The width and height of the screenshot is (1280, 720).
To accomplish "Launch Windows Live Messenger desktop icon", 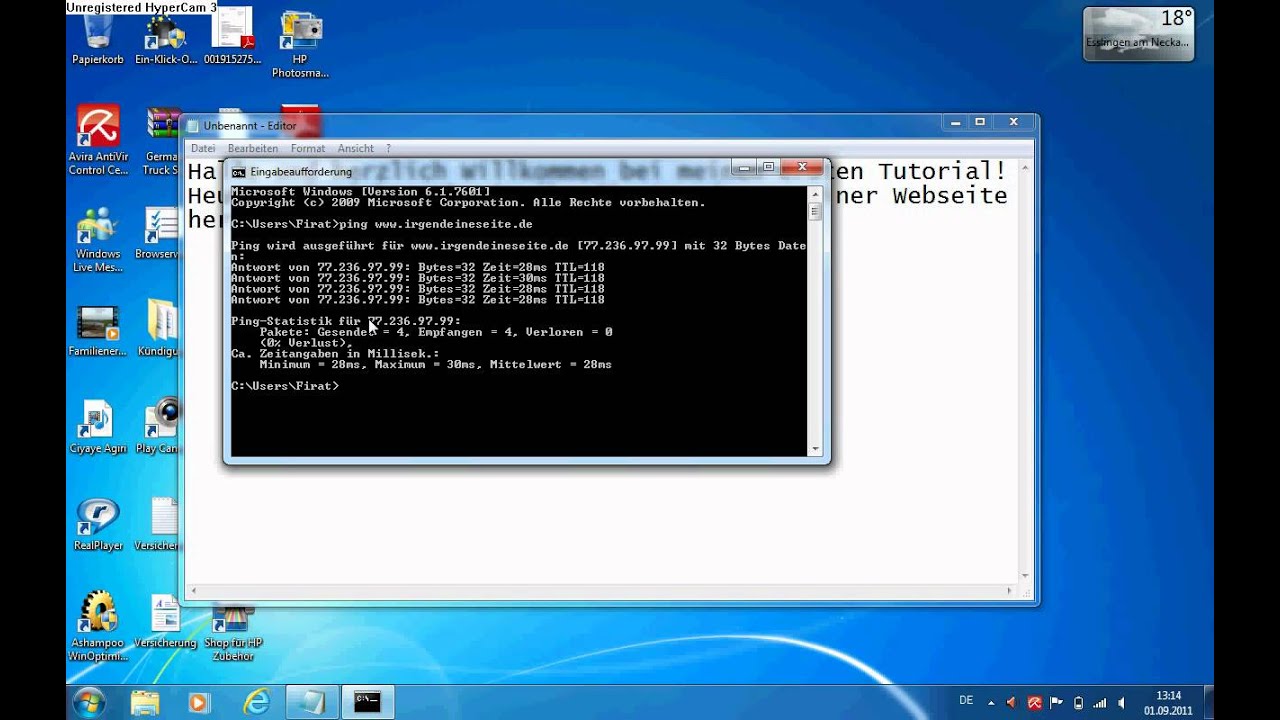I will click(x=98, y=240).
